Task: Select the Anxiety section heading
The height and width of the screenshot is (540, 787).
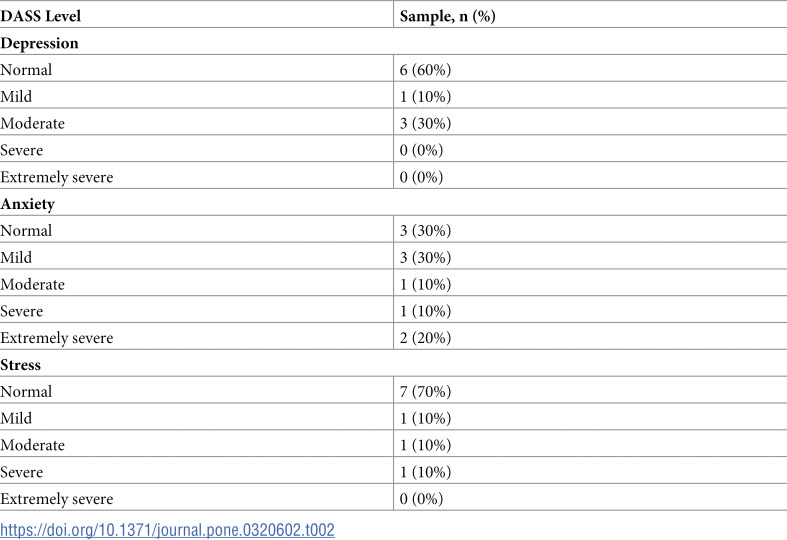Action: [28, 204]
